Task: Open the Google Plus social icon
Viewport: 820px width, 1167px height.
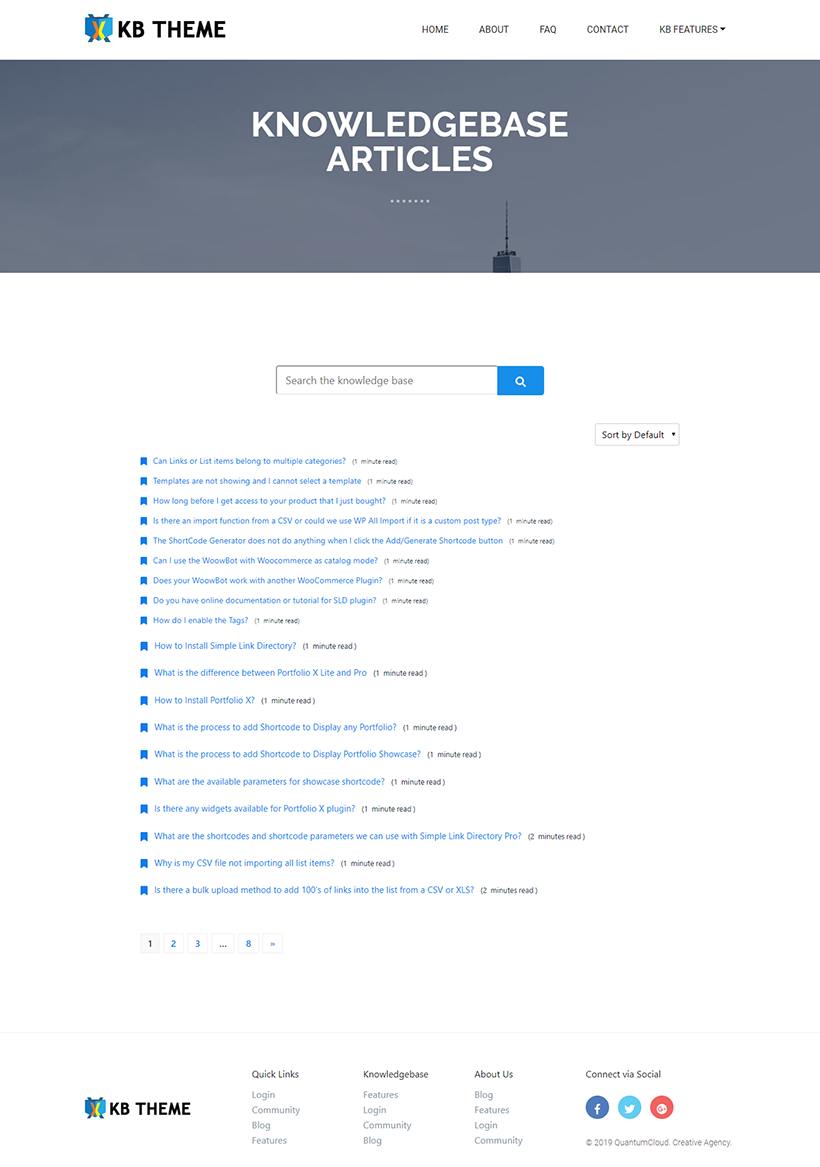Action: (662, 1107)
